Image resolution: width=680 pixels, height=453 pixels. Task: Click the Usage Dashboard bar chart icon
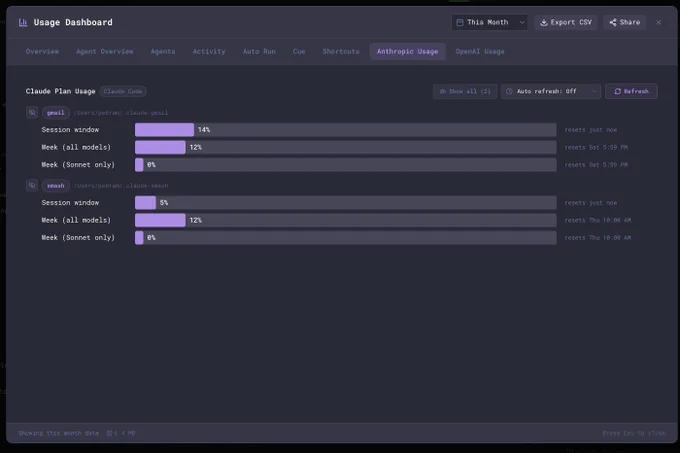click(23, 22)
